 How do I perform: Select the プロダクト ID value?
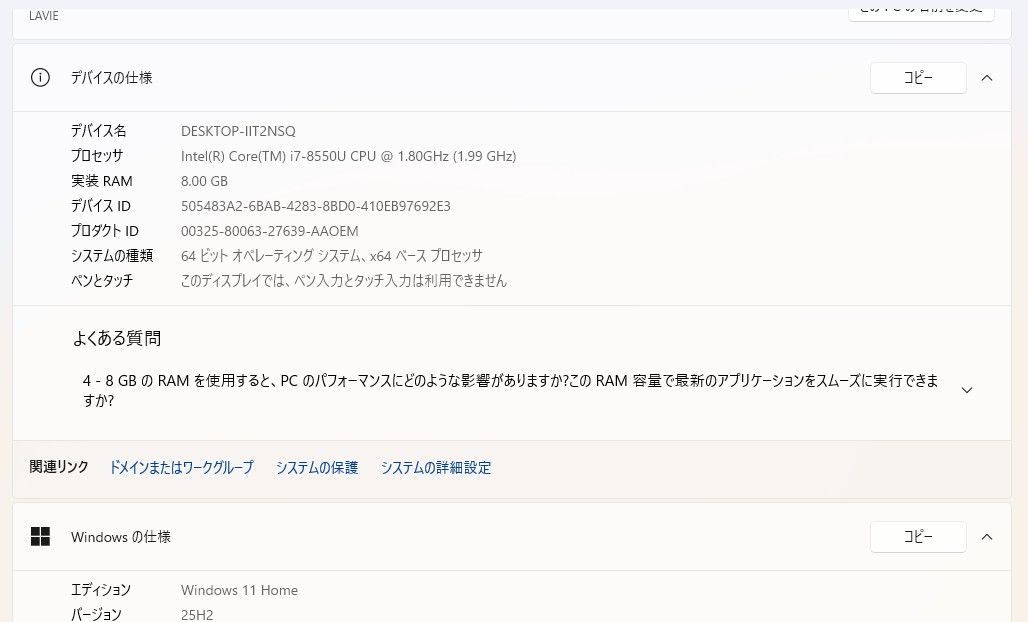pos(267,231)
